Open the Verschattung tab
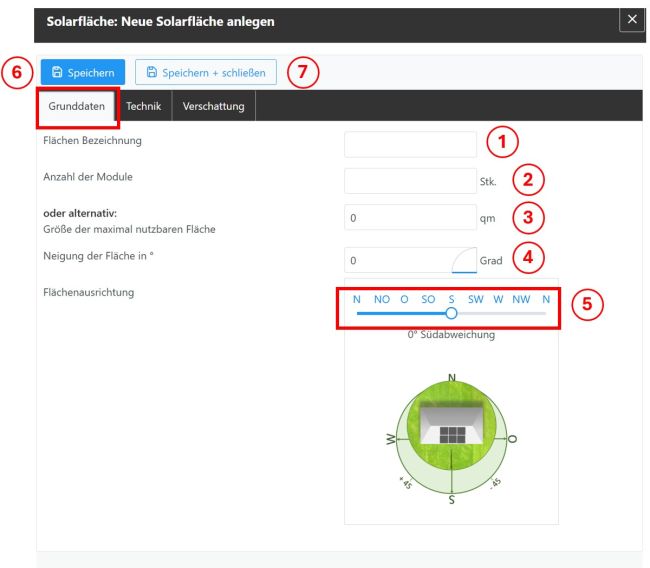The height and width of the screenshot is (568, 650). [213, 106]
